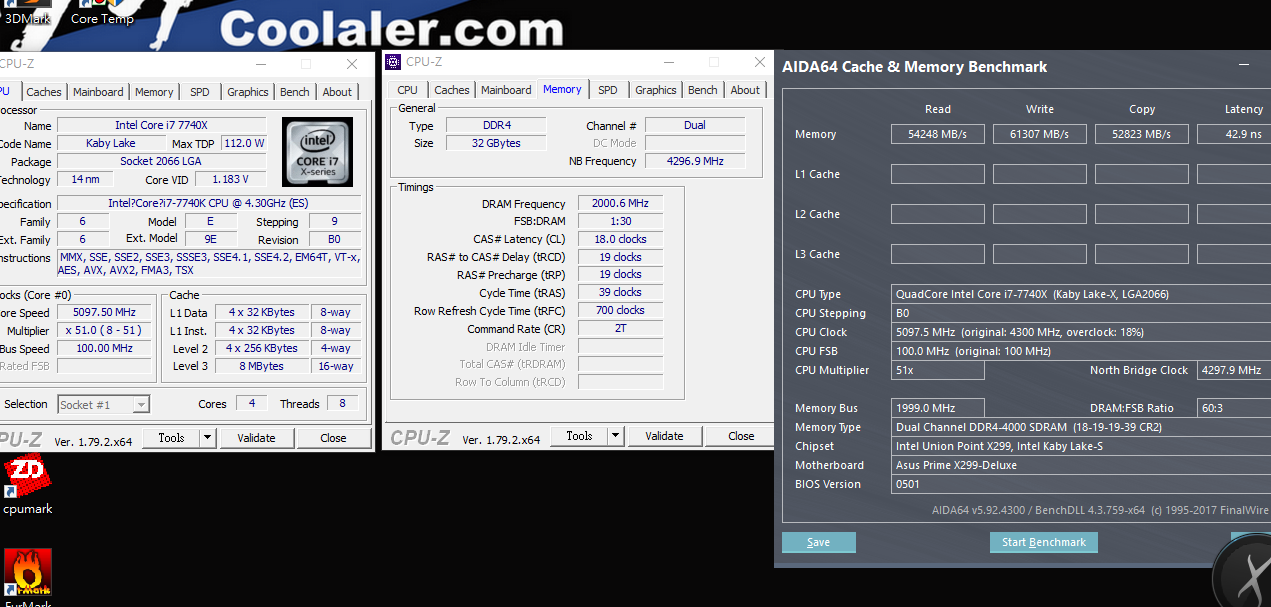The height and width of the screenshot is (607, 1271).
Task: Select the Package Socket 2066 LGA field
Action: pyautogui.click(x=162, y=161)
